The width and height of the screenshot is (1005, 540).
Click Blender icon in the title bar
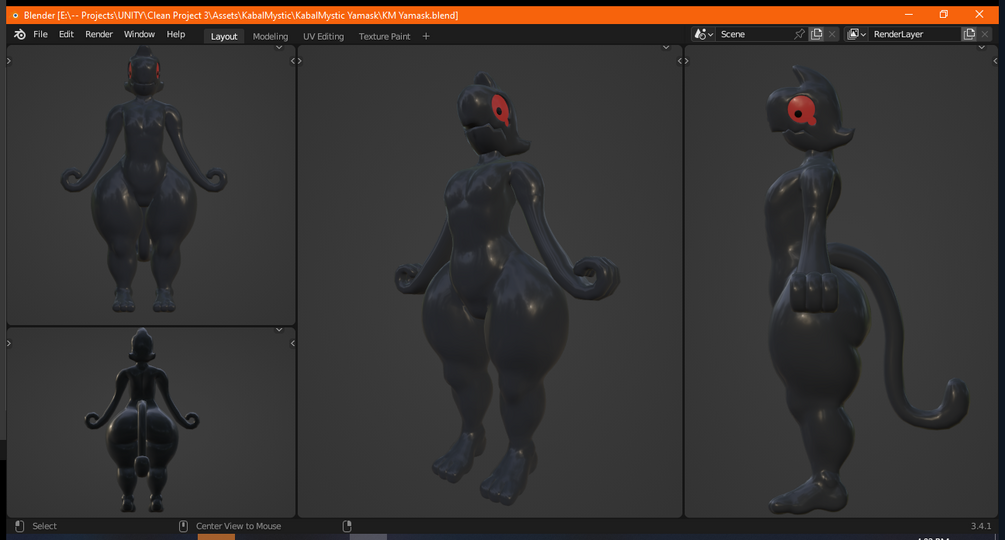coord(15,15)
